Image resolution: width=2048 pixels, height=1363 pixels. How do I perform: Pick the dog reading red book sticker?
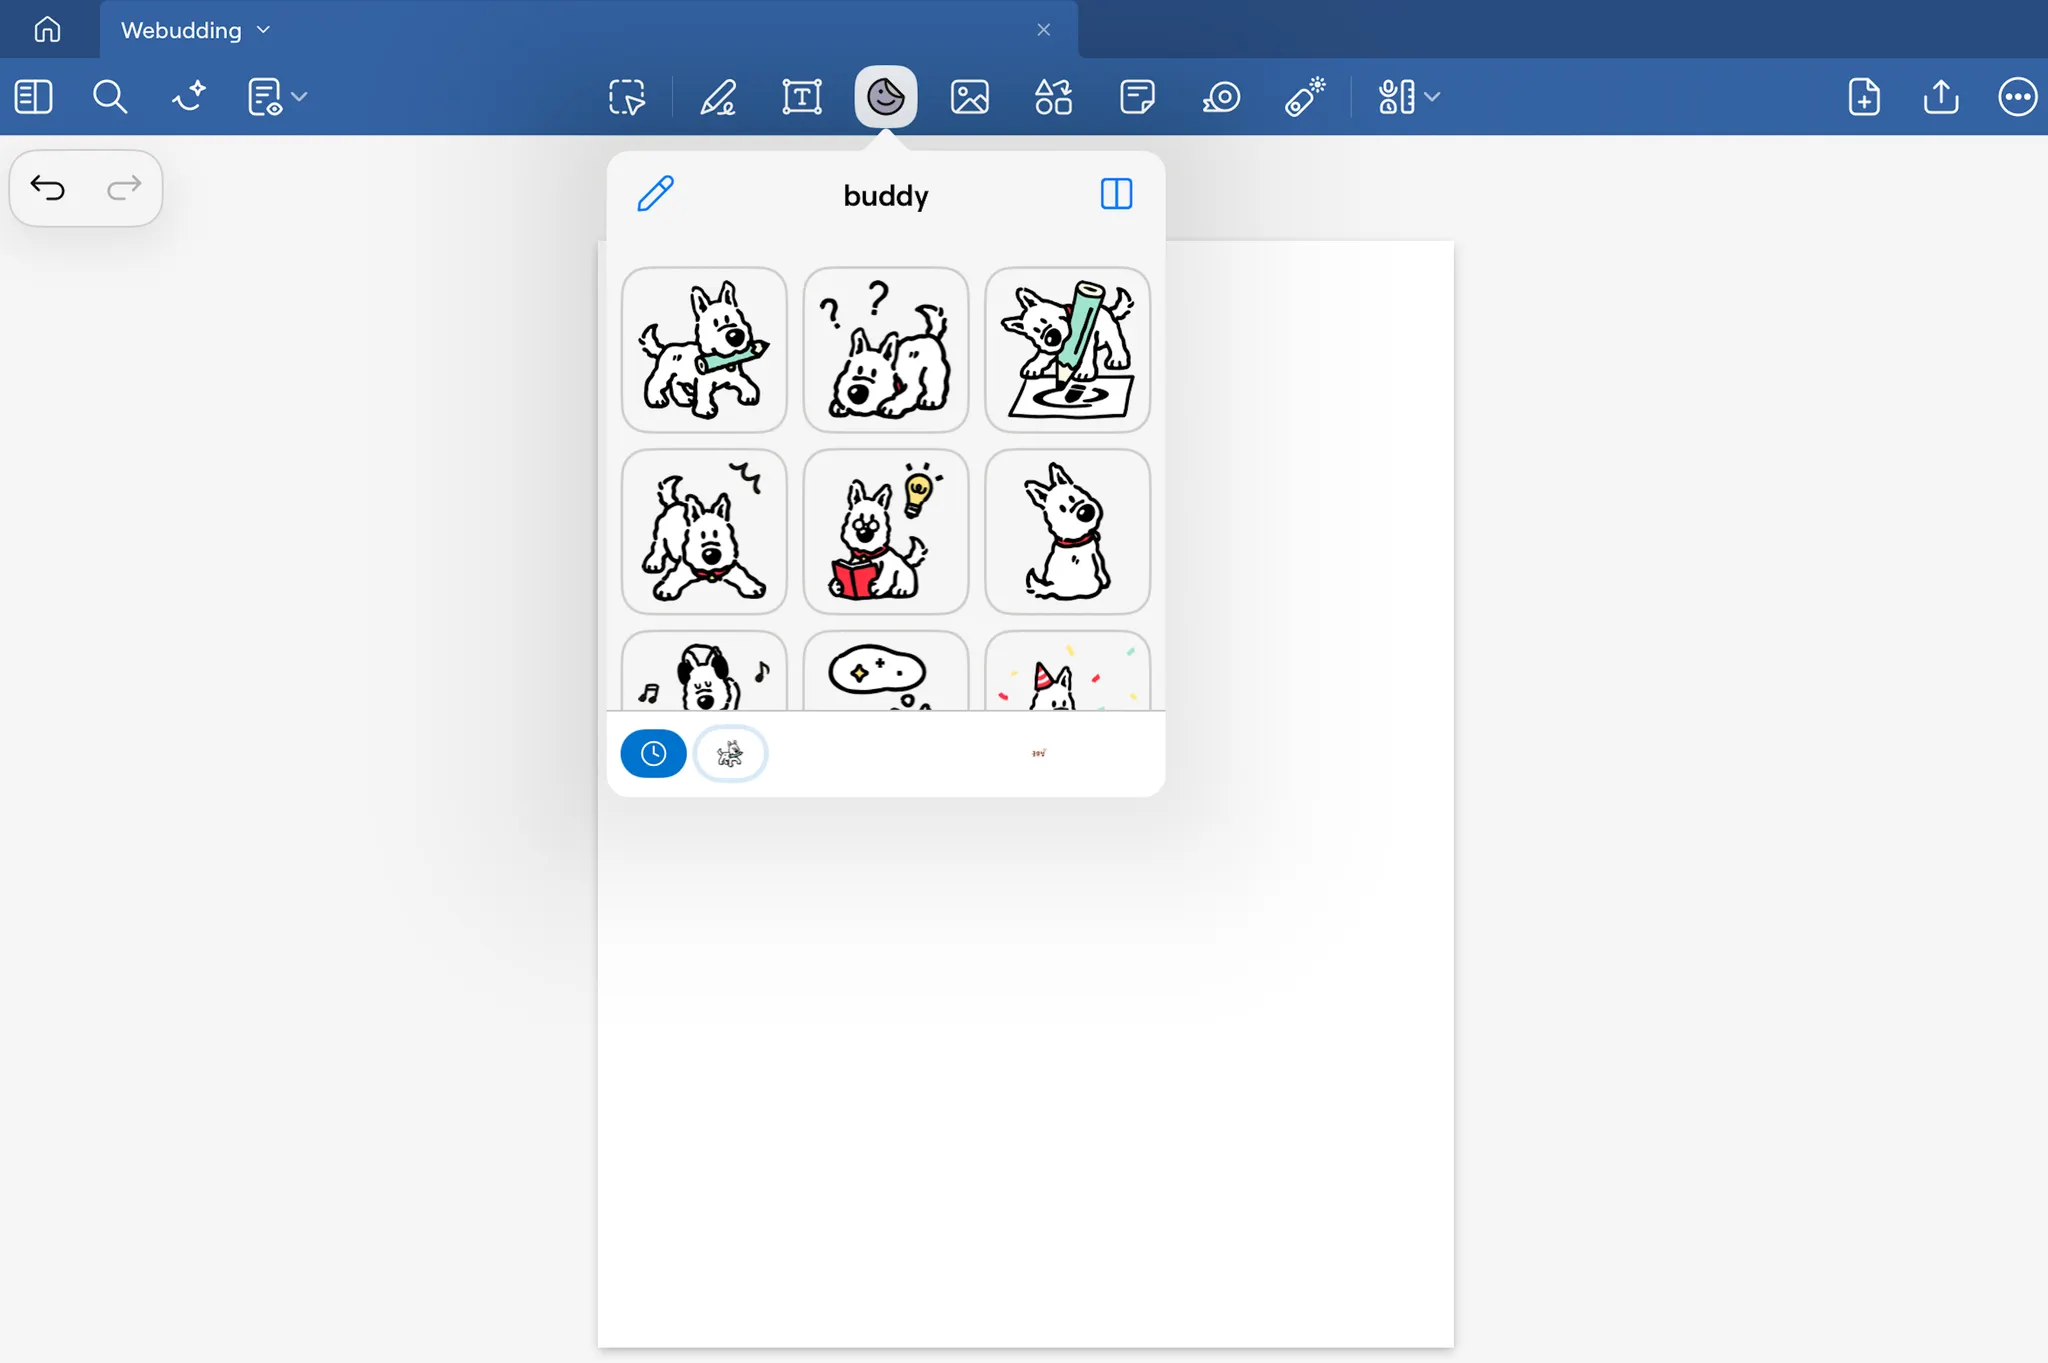(885, 531)
